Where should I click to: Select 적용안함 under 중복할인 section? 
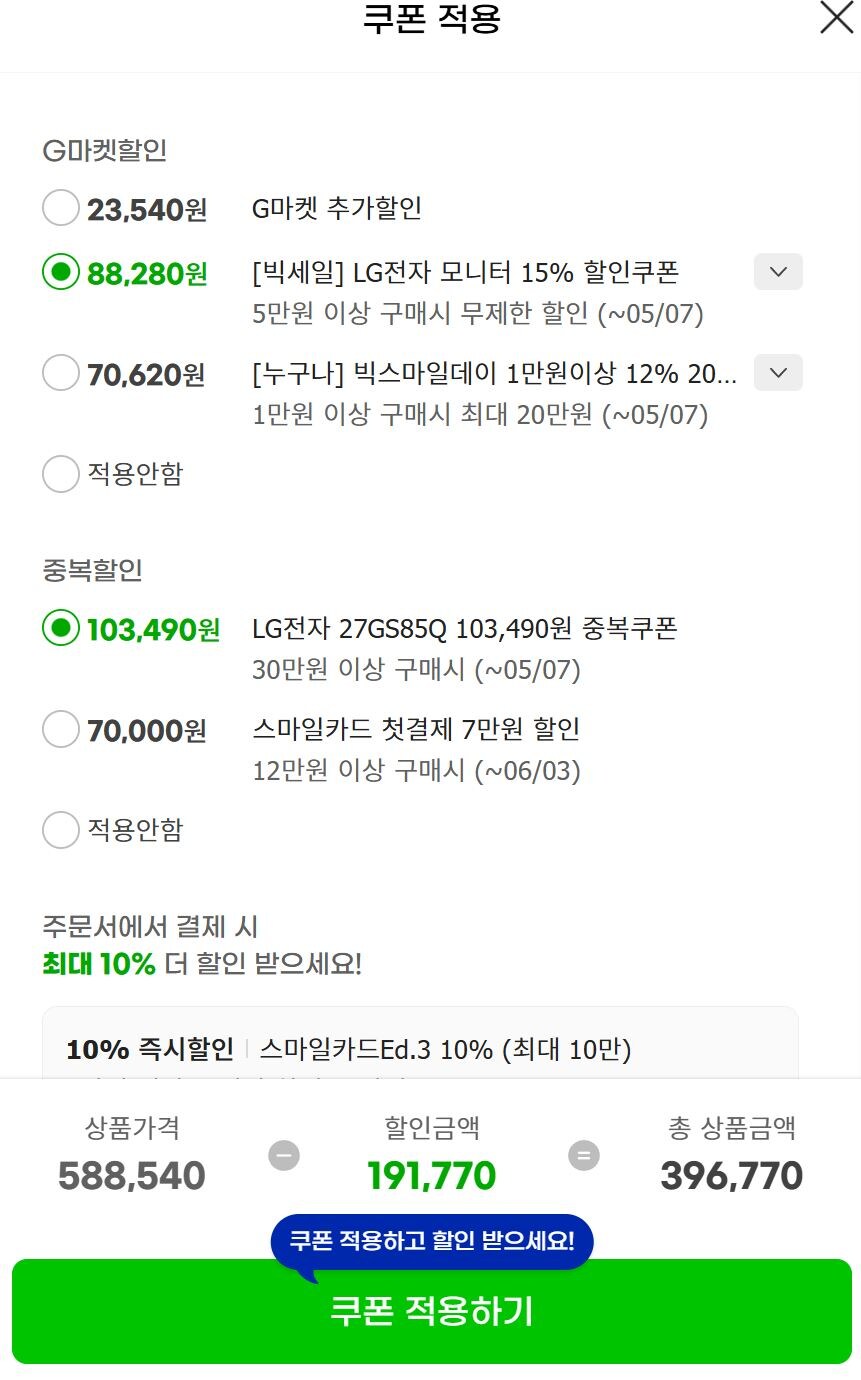pyautogui.click(x=61, y=830)
